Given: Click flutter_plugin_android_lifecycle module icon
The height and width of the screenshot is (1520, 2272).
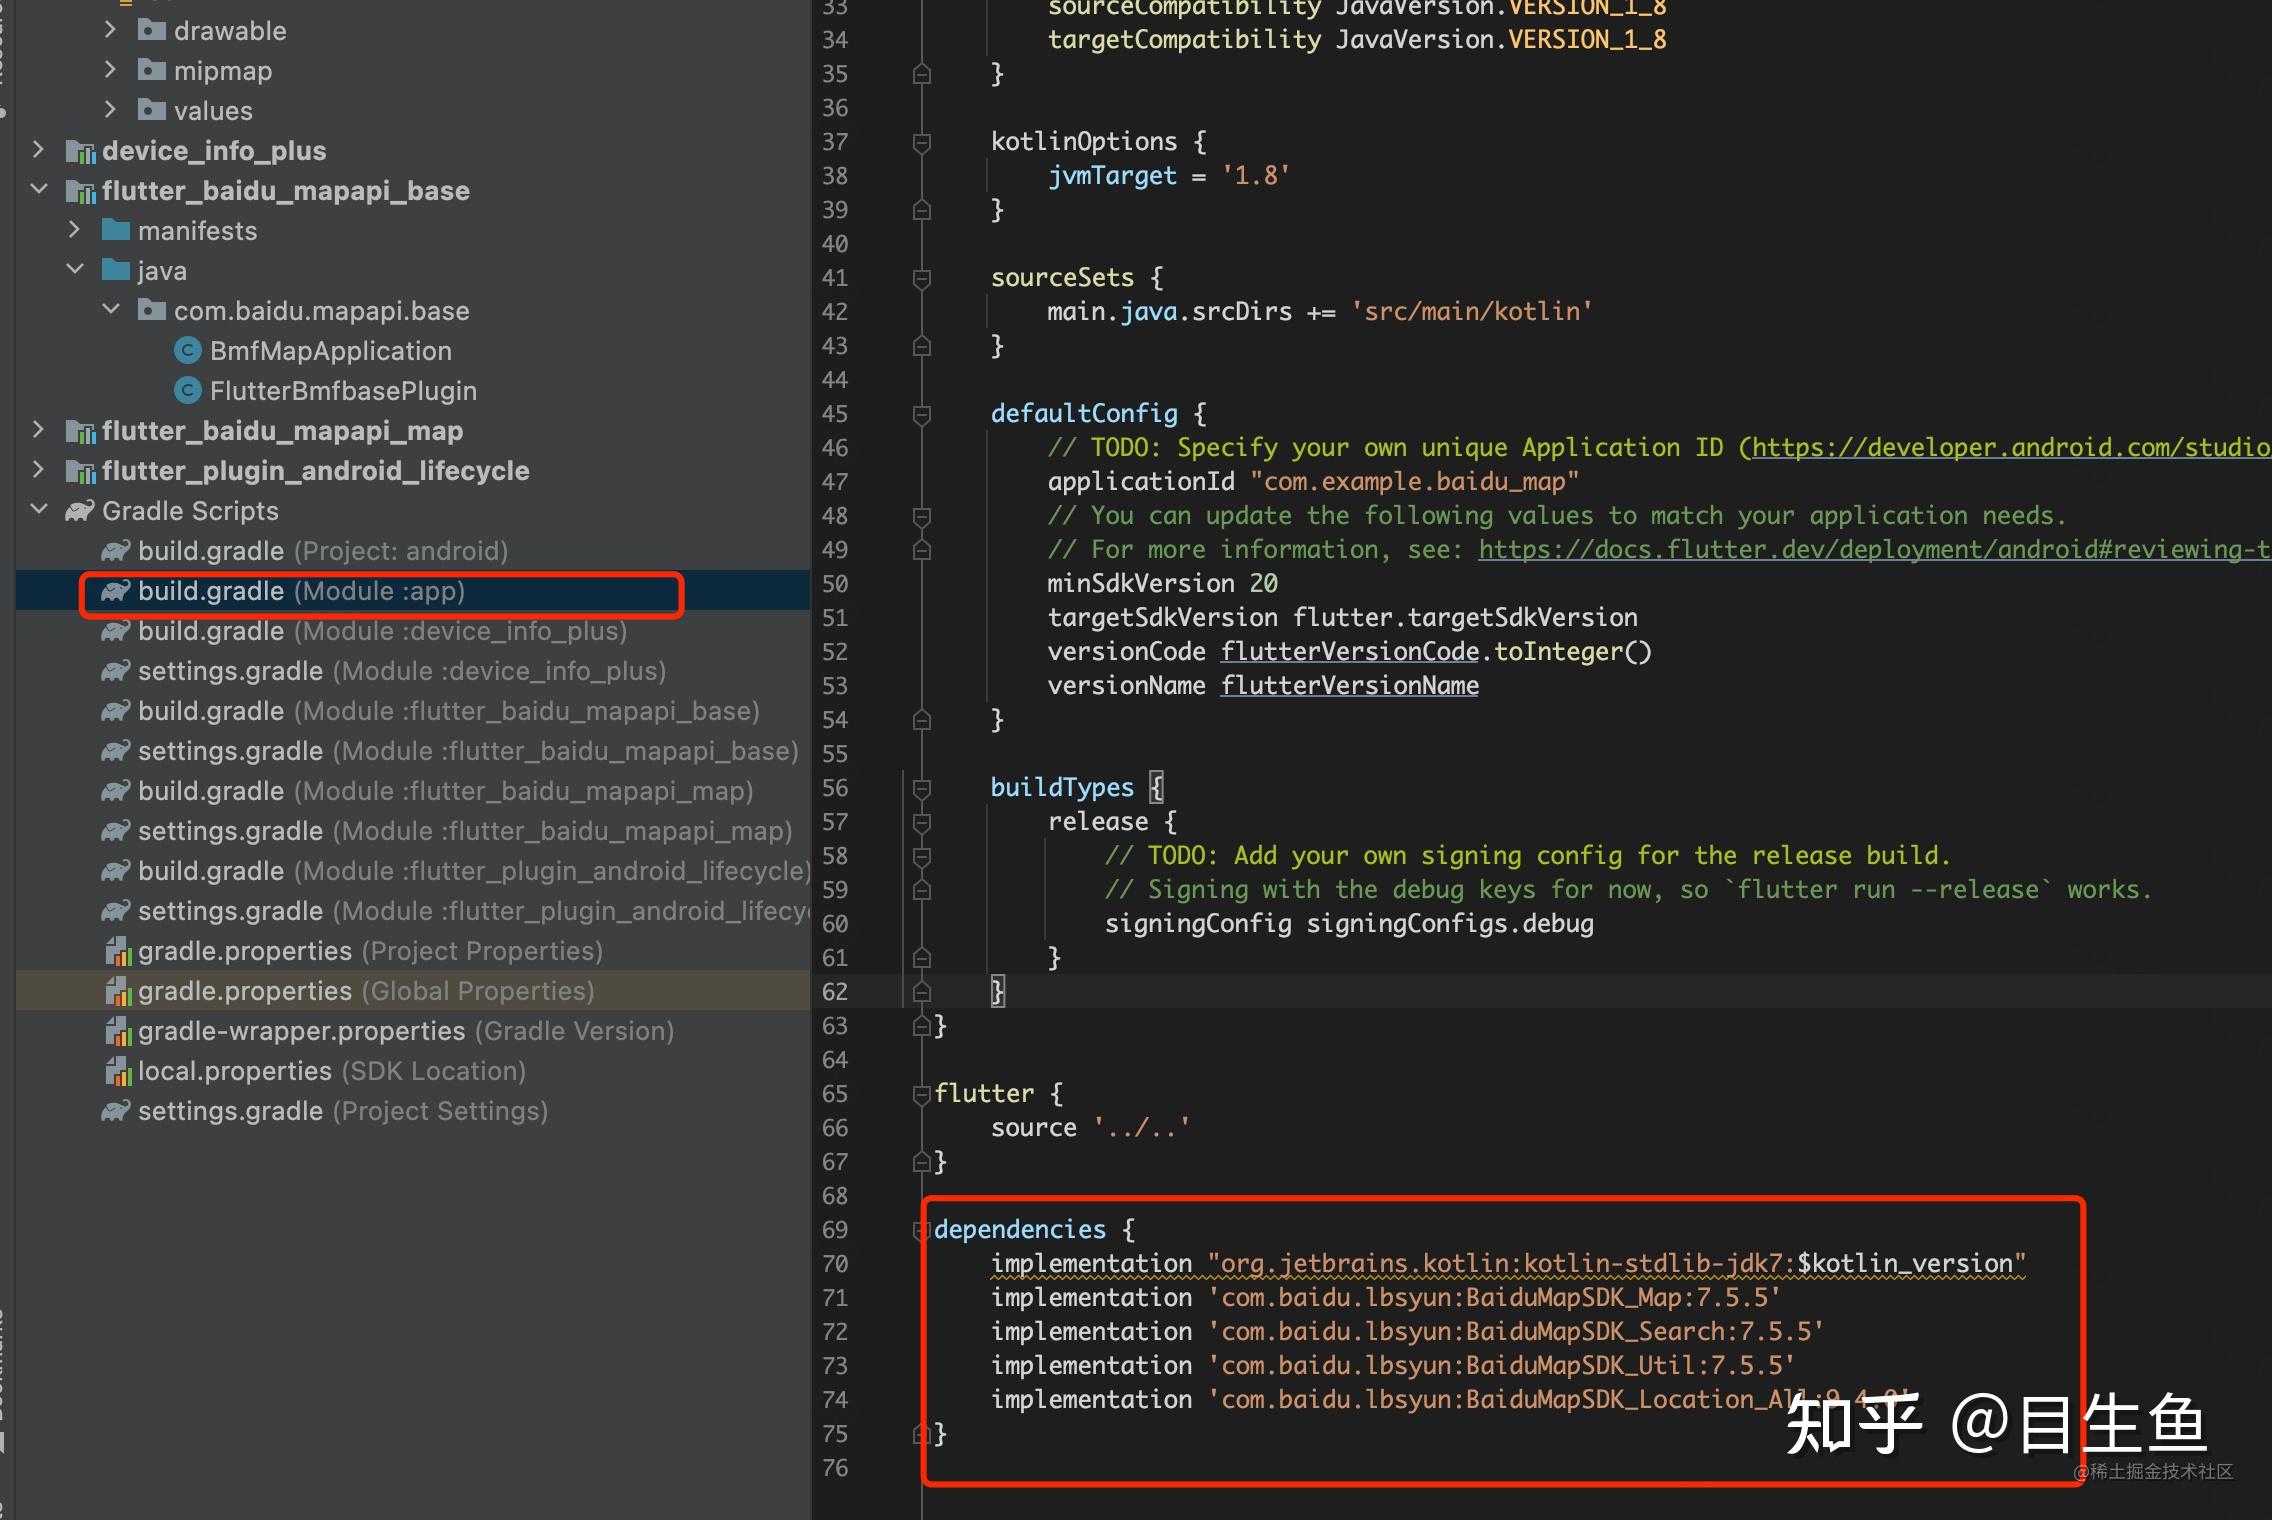Looking at the screenshot, I should pos(80,471).
